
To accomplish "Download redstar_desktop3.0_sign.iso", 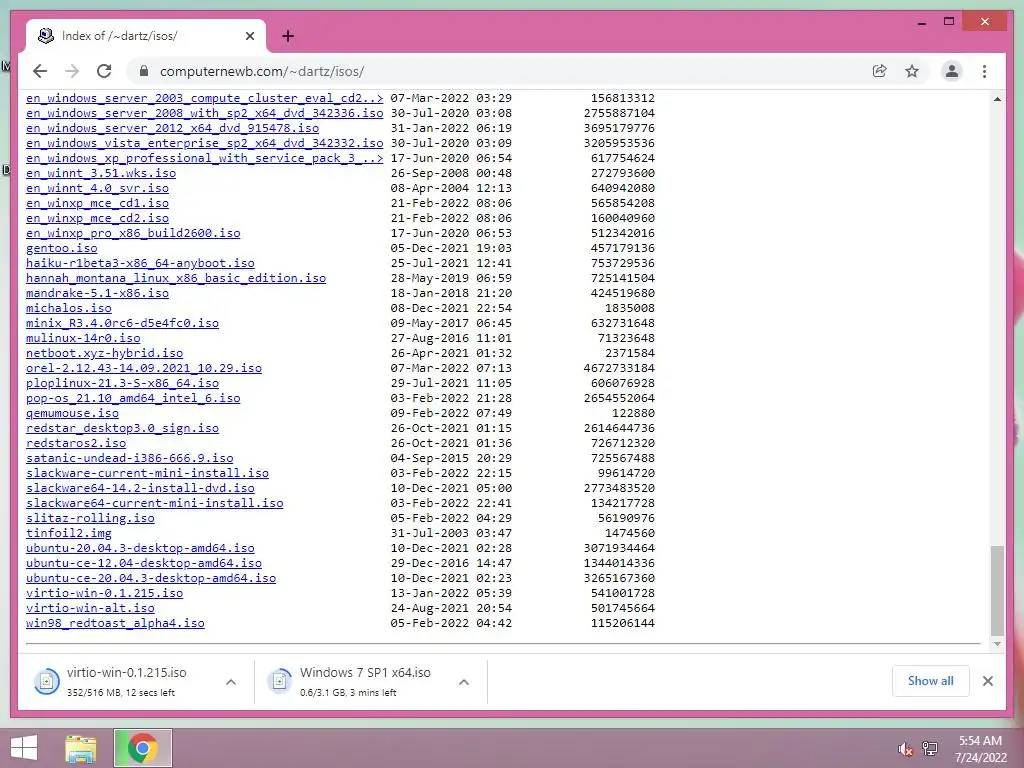I will click(x=122, y=428).
